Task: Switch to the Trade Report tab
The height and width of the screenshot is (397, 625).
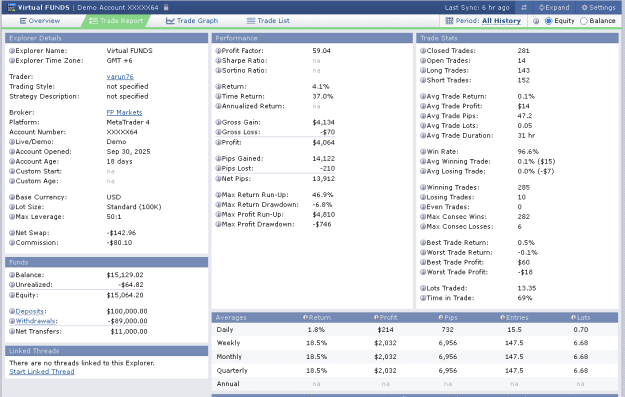Action: pyautogui.click(x=116, y=21)
